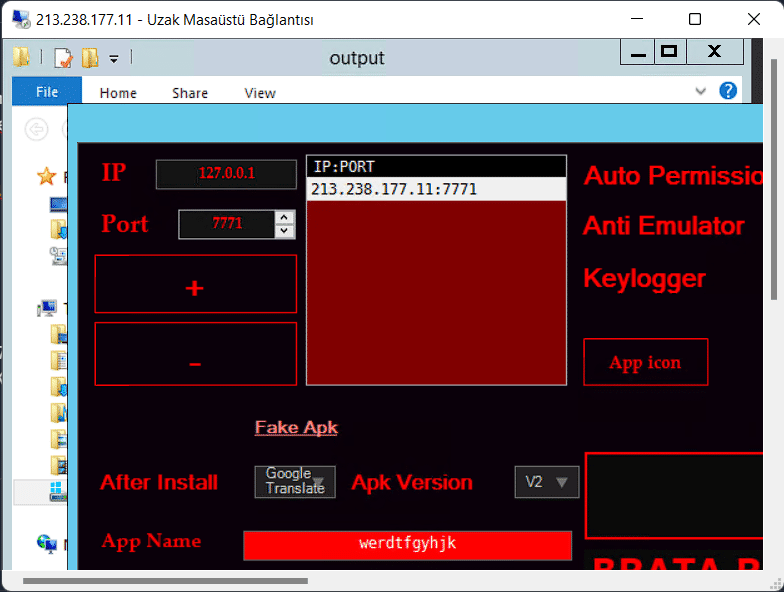Select the Local Disk Windows drive icon

58,492
